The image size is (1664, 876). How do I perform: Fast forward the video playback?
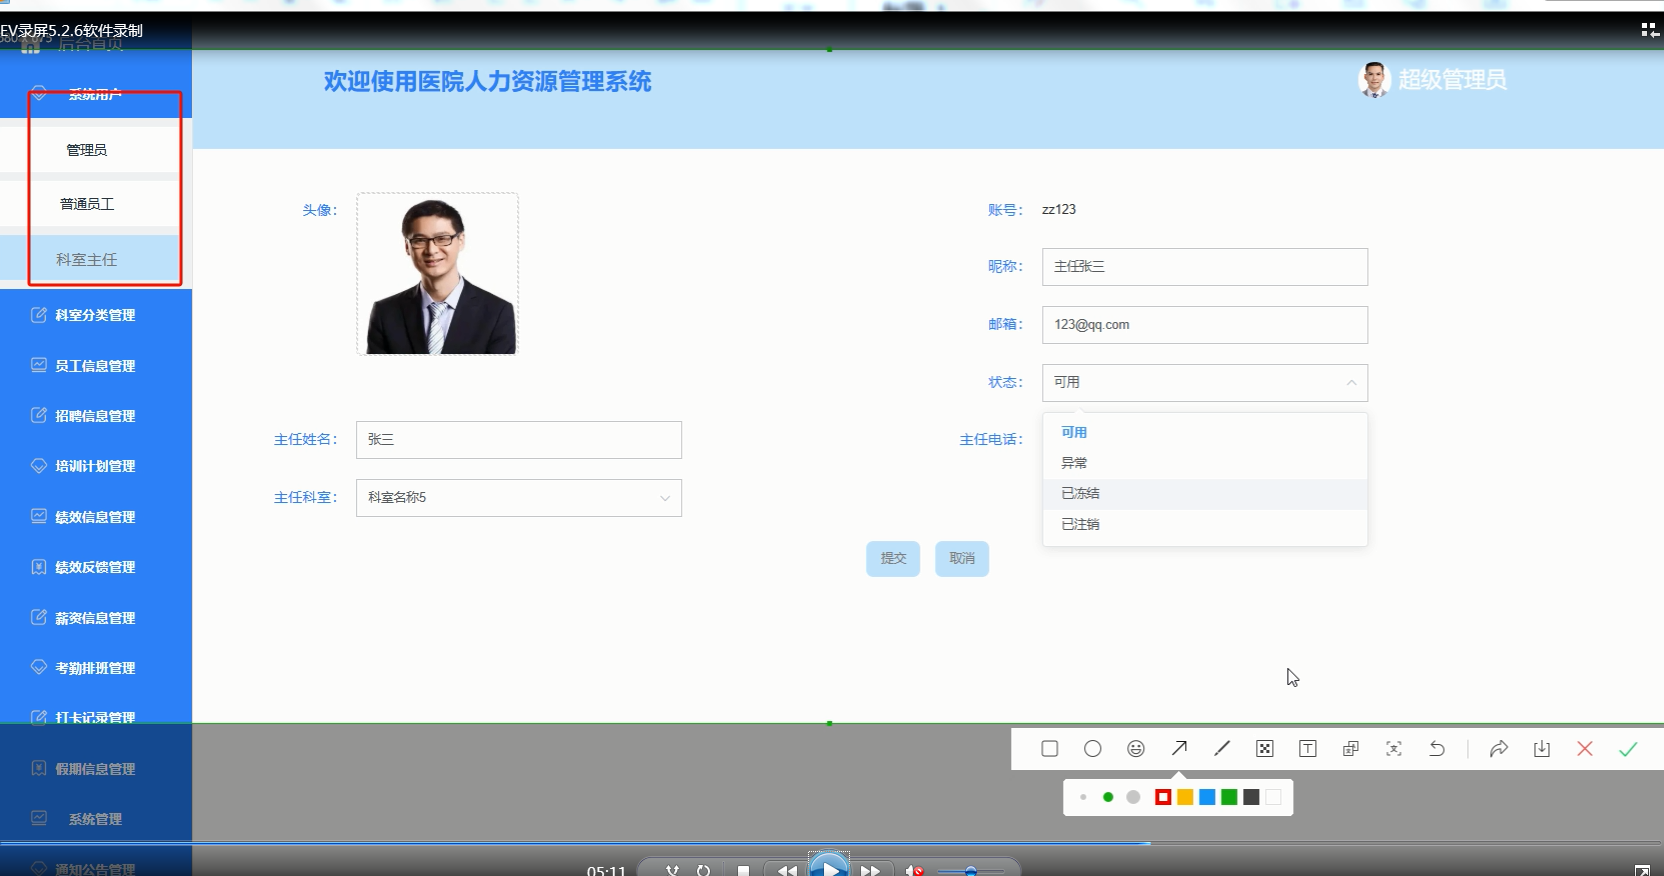tap(871, 870)
